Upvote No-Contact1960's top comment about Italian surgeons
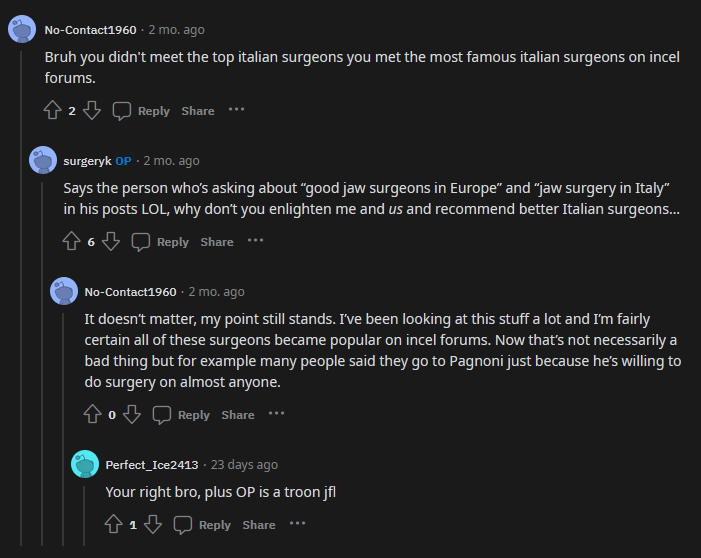The height and width of the screenshot is (558, 701). [x=53, y=110]
